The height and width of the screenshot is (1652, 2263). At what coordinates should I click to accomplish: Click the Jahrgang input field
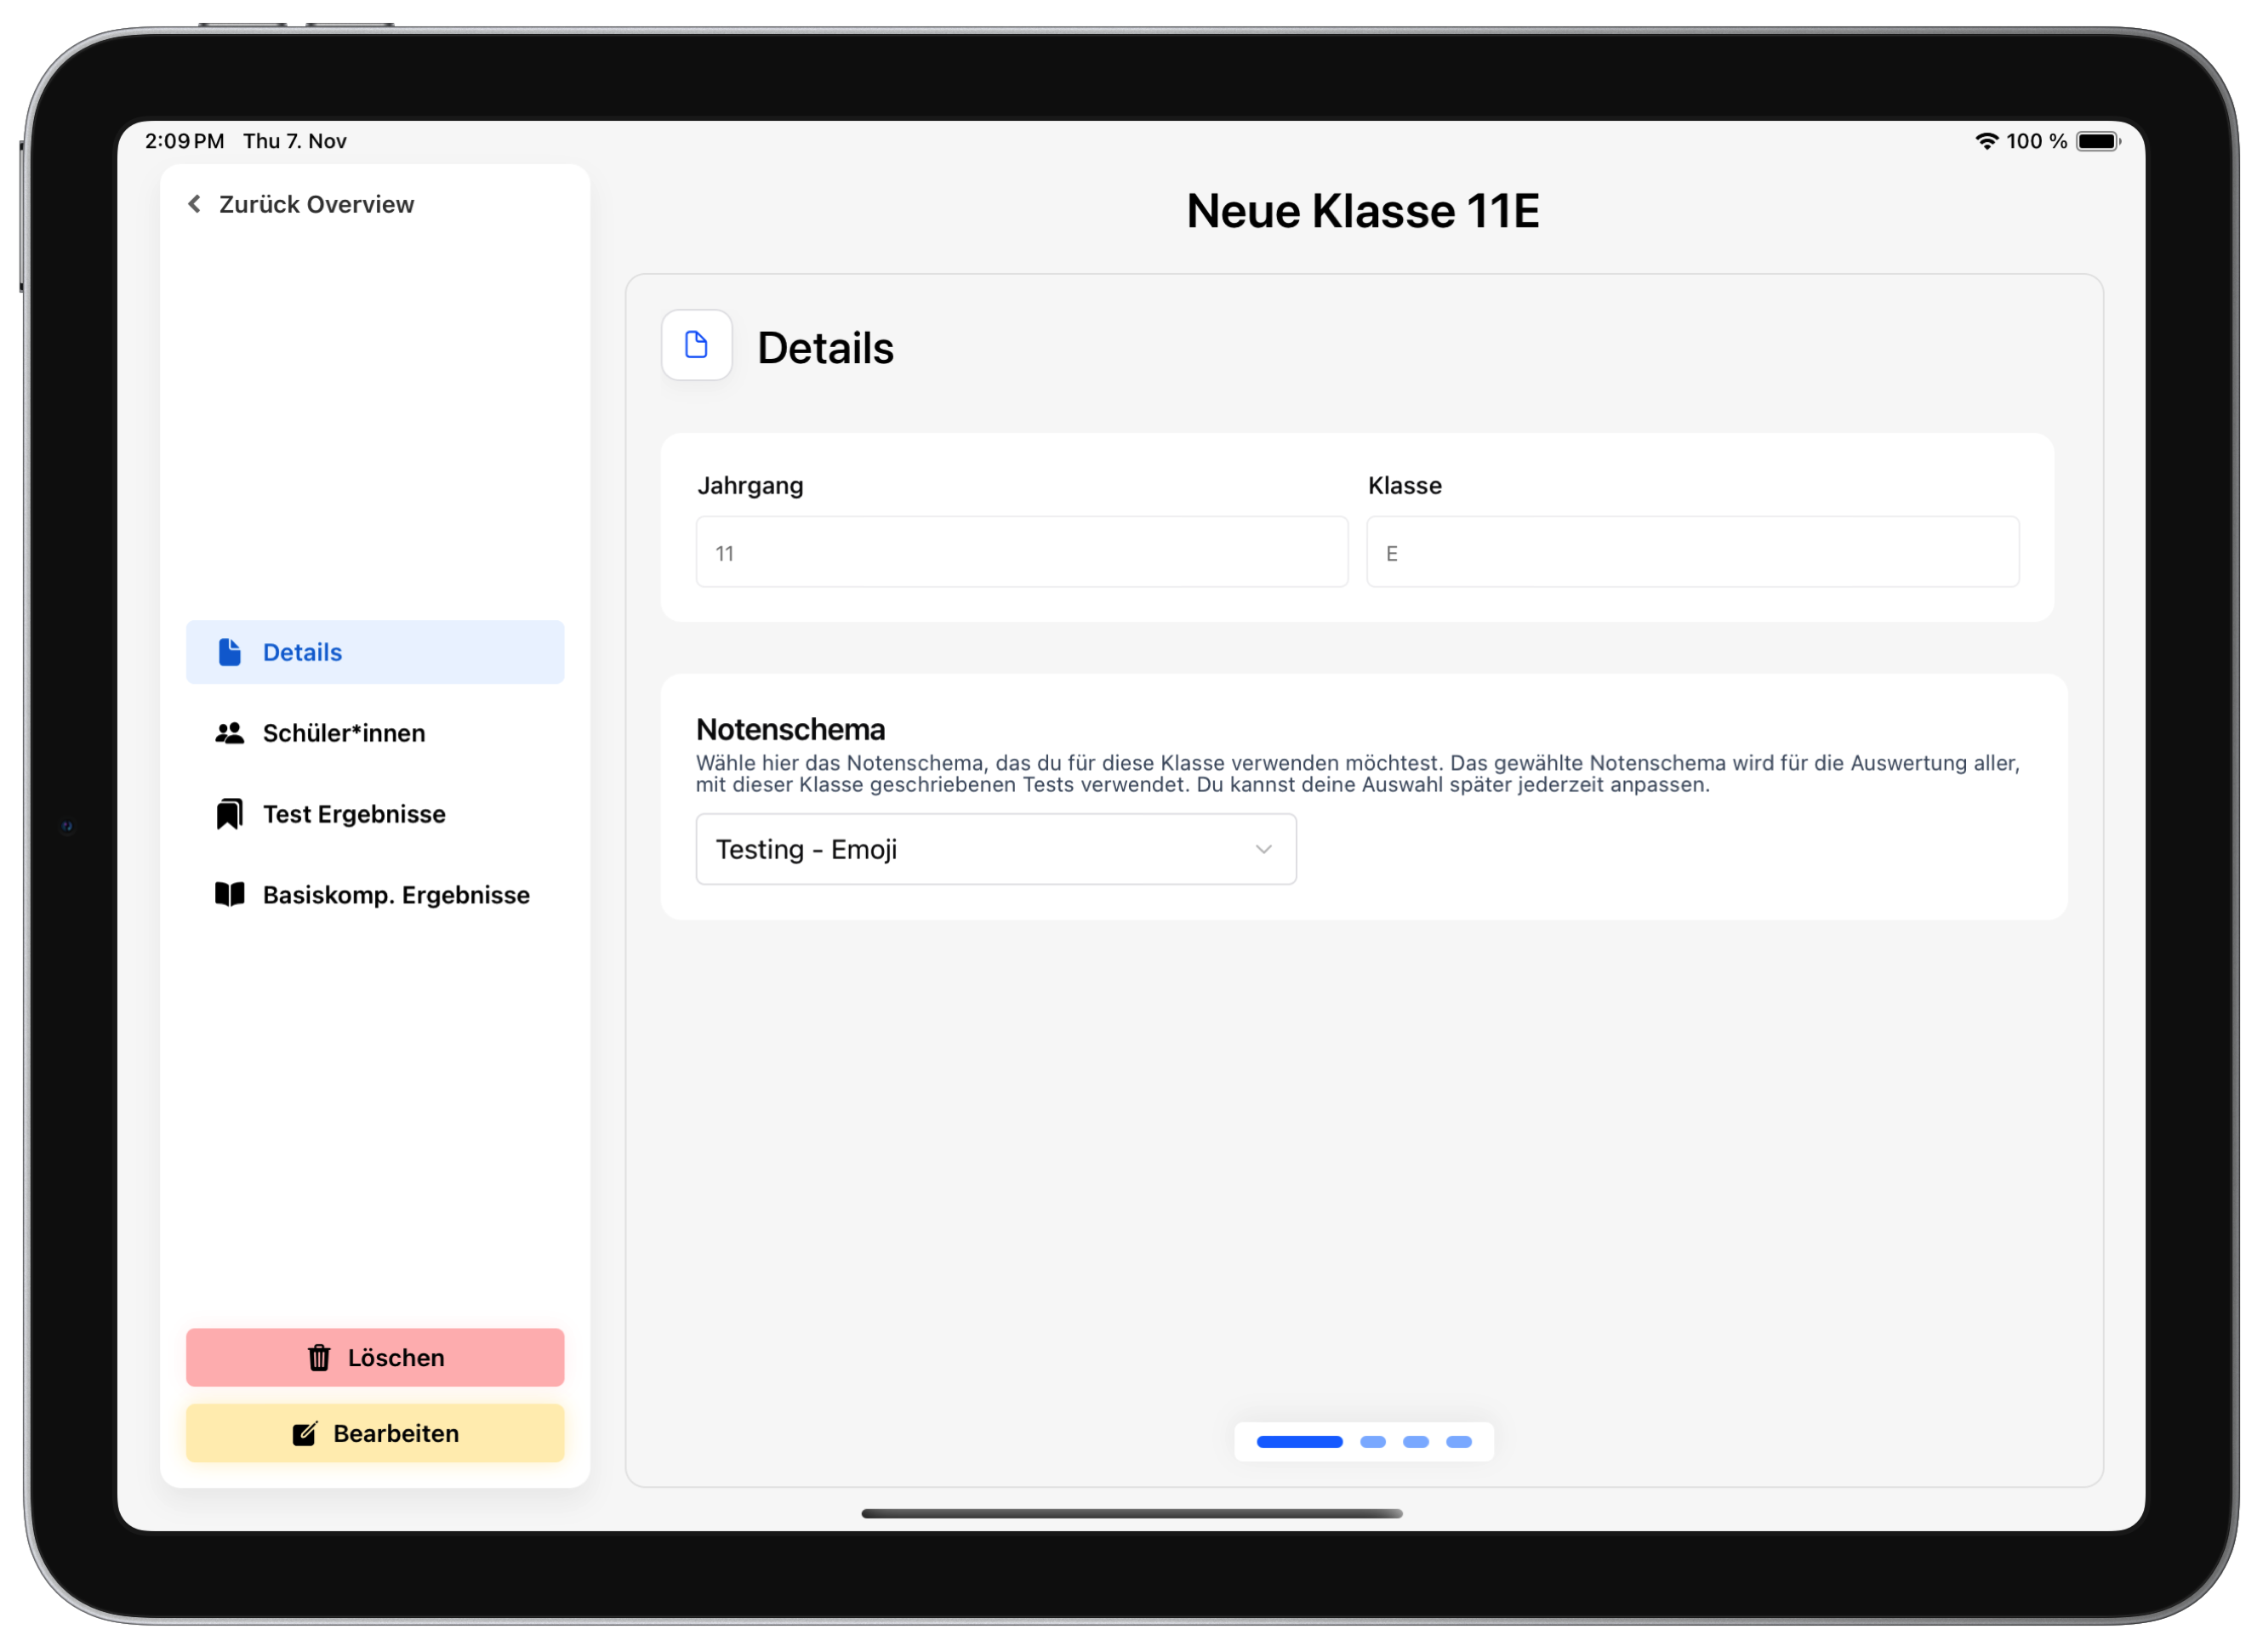[x=1021, y=552]
